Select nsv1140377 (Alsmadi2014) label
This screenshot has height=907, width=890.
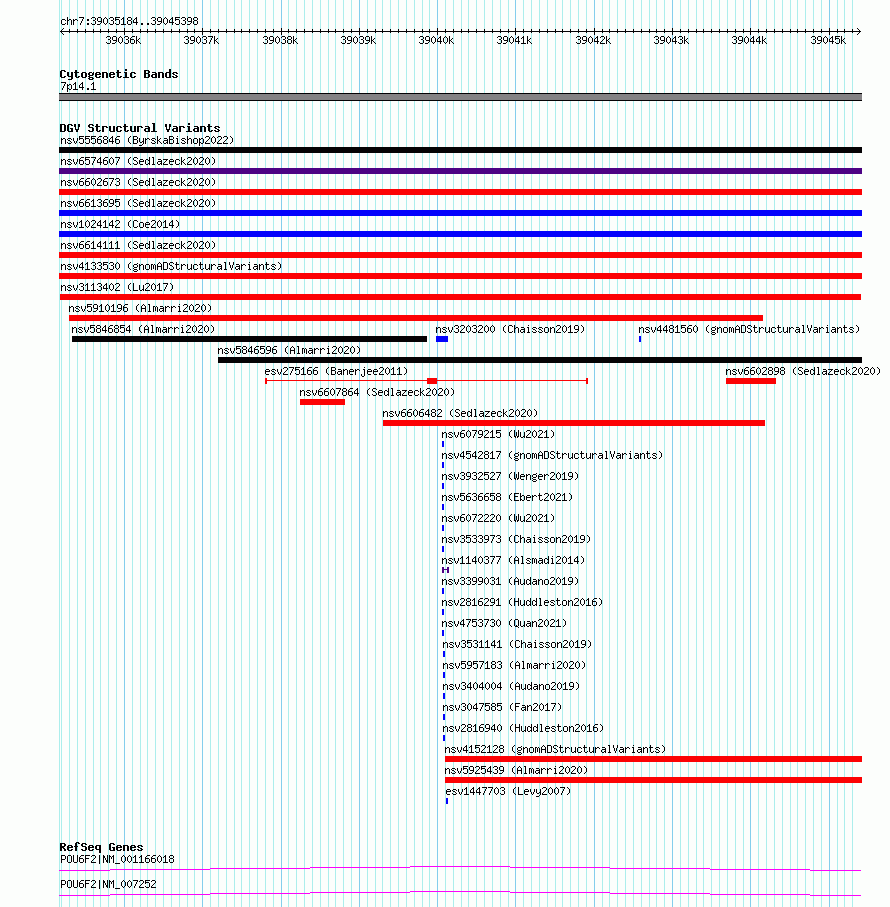click(513, 561)
